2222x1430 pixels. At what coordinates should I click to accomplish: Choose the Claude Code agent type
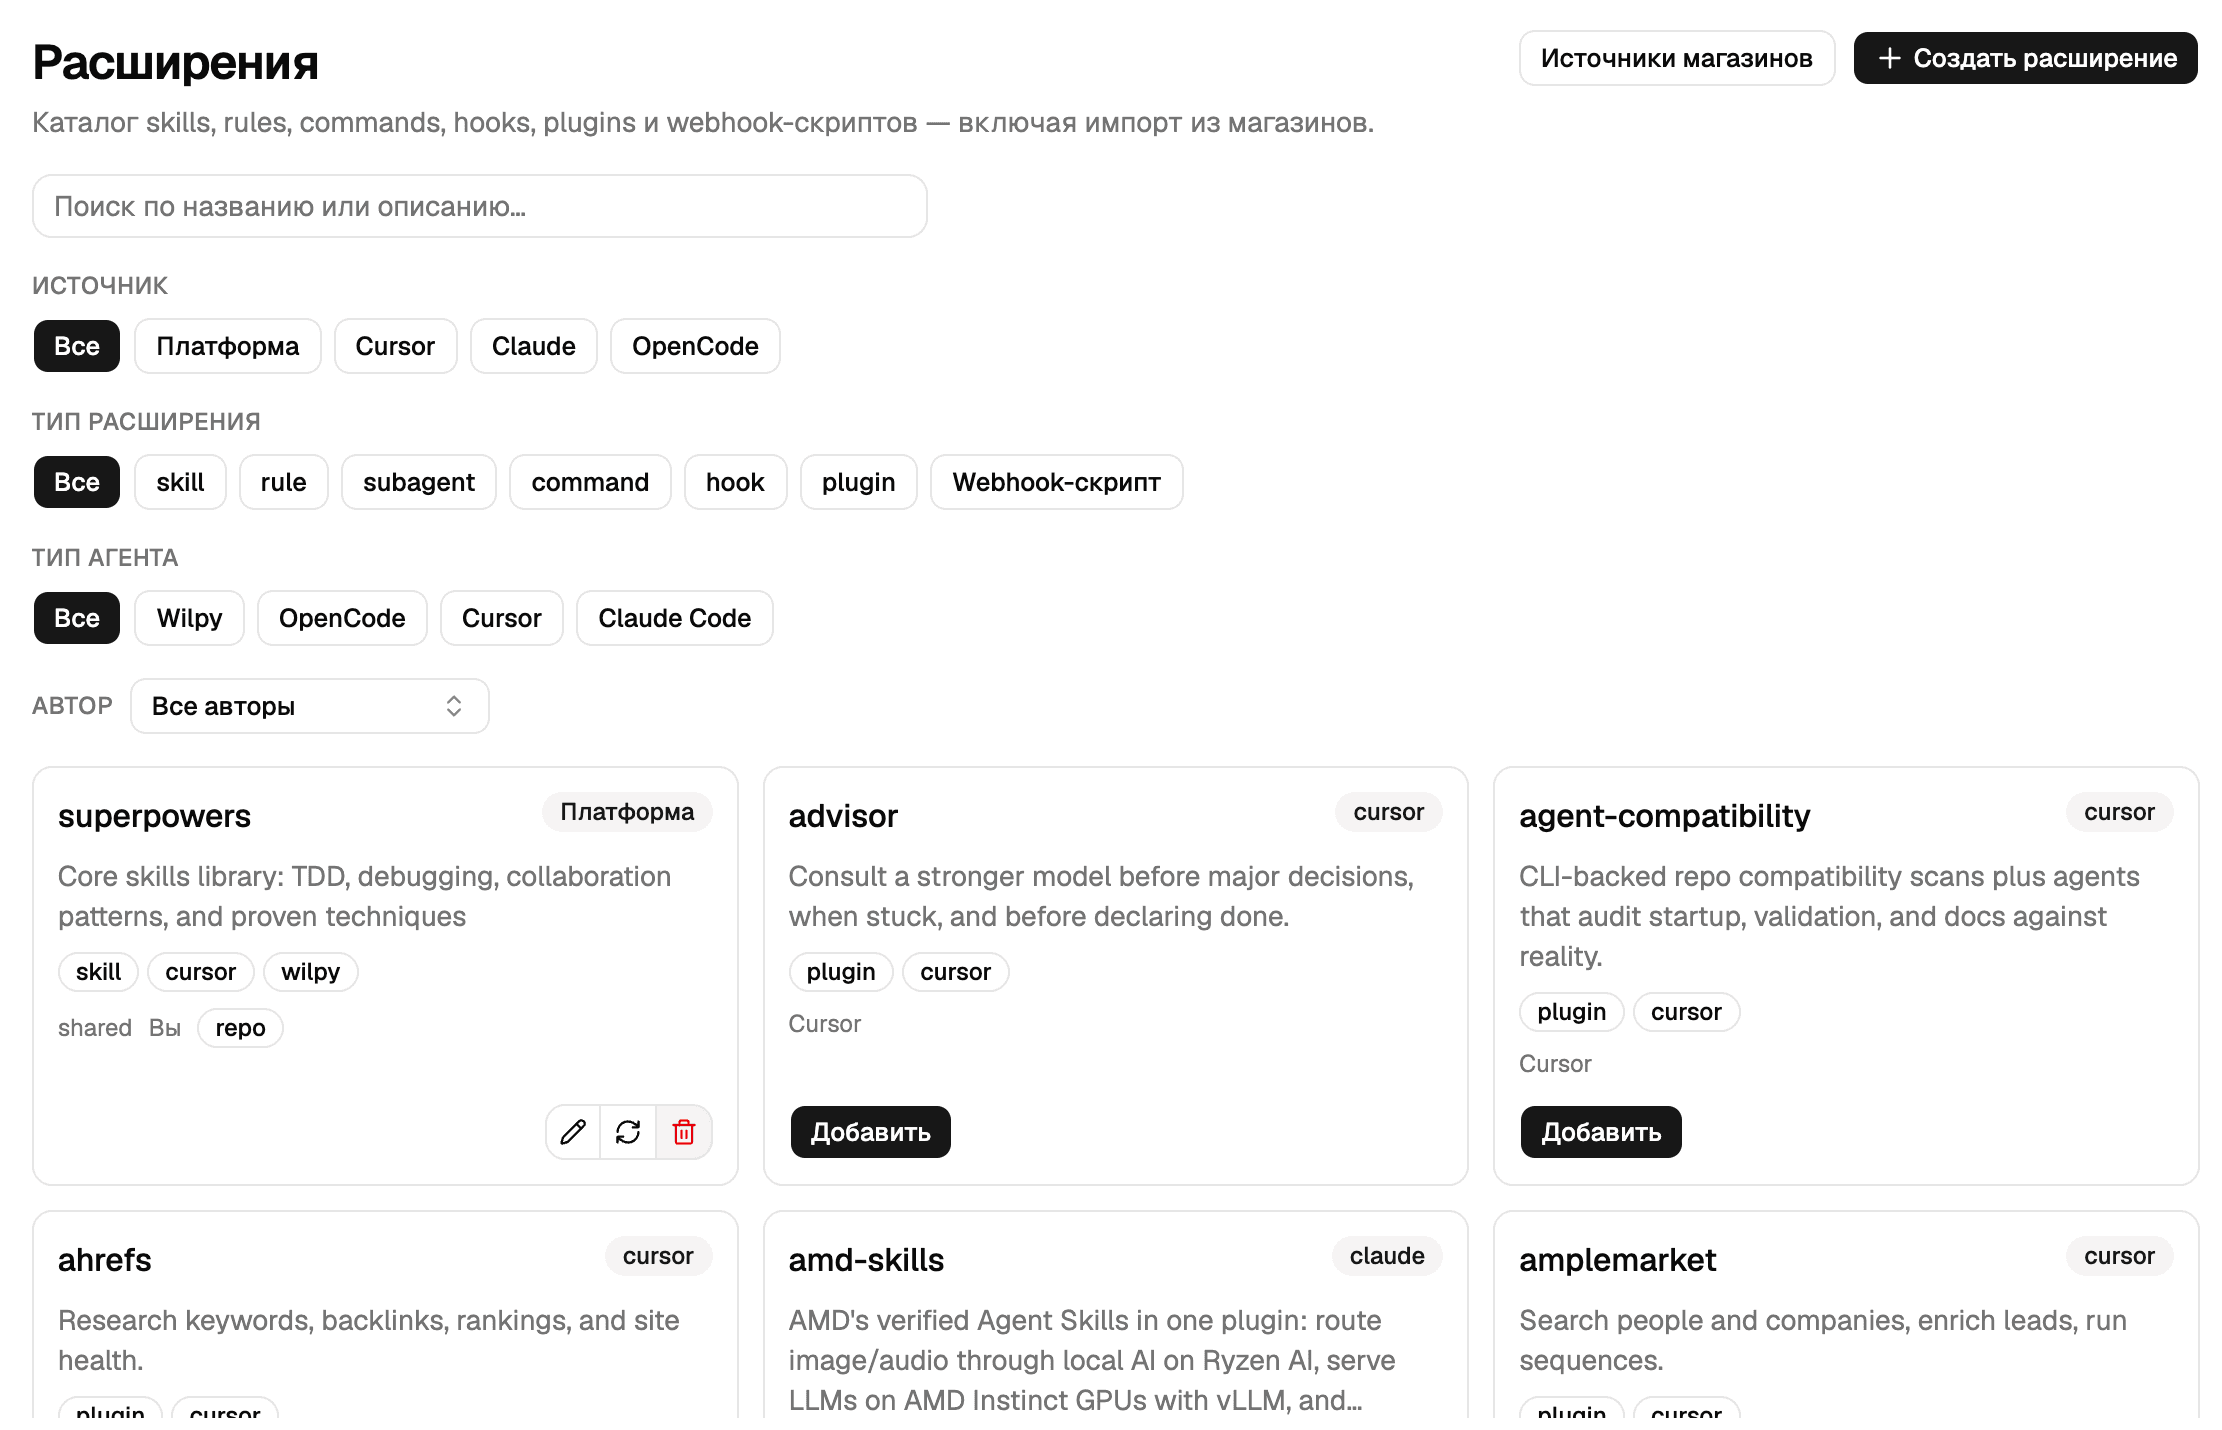(675, 618)
